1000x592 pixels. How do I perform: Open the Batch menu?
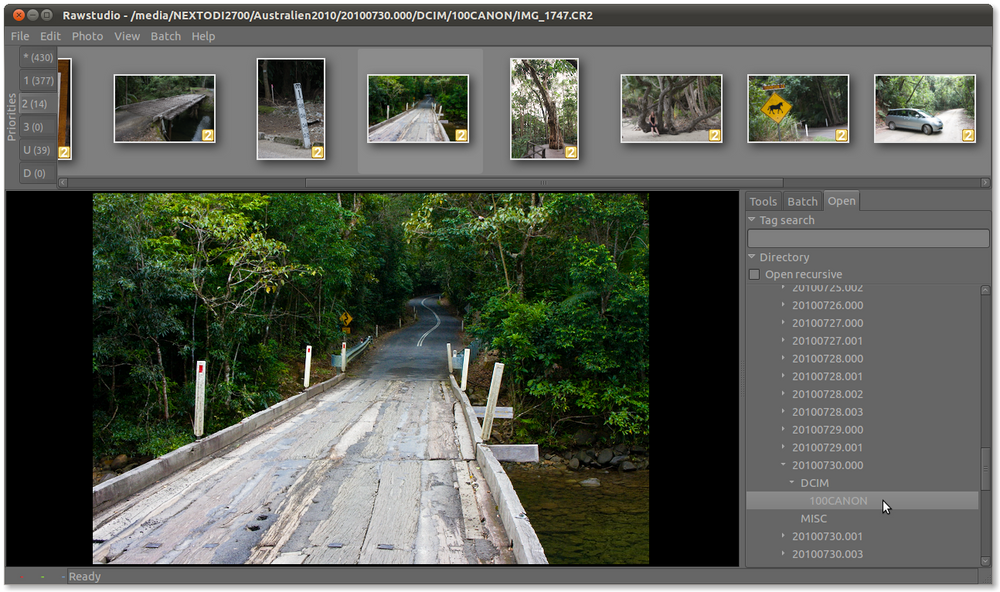[x=166, y=36]
